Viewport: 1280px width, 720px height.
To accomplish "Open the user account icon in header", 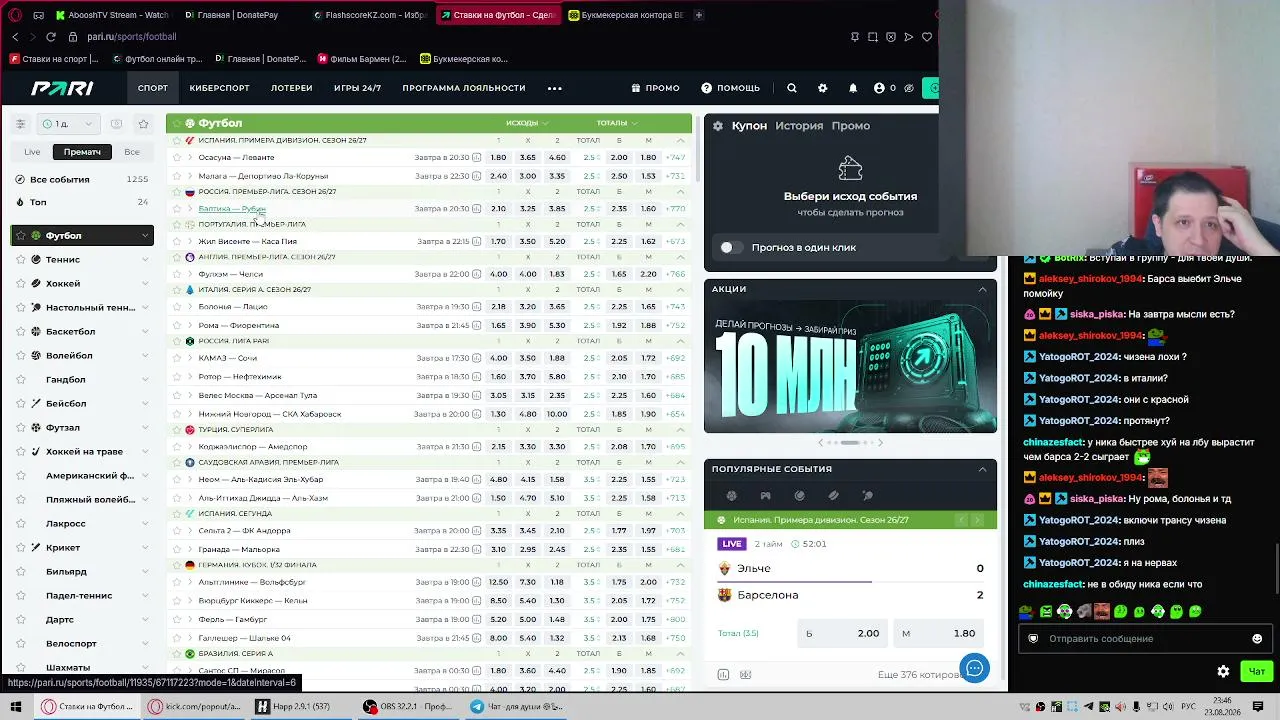I will coord(879,88).
